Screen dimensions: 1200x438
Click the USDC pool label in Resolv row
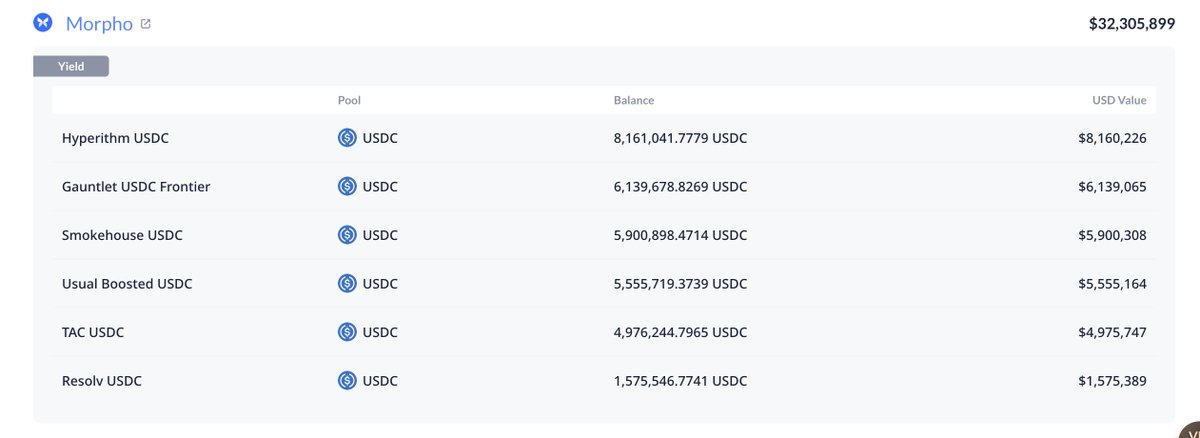380,380
